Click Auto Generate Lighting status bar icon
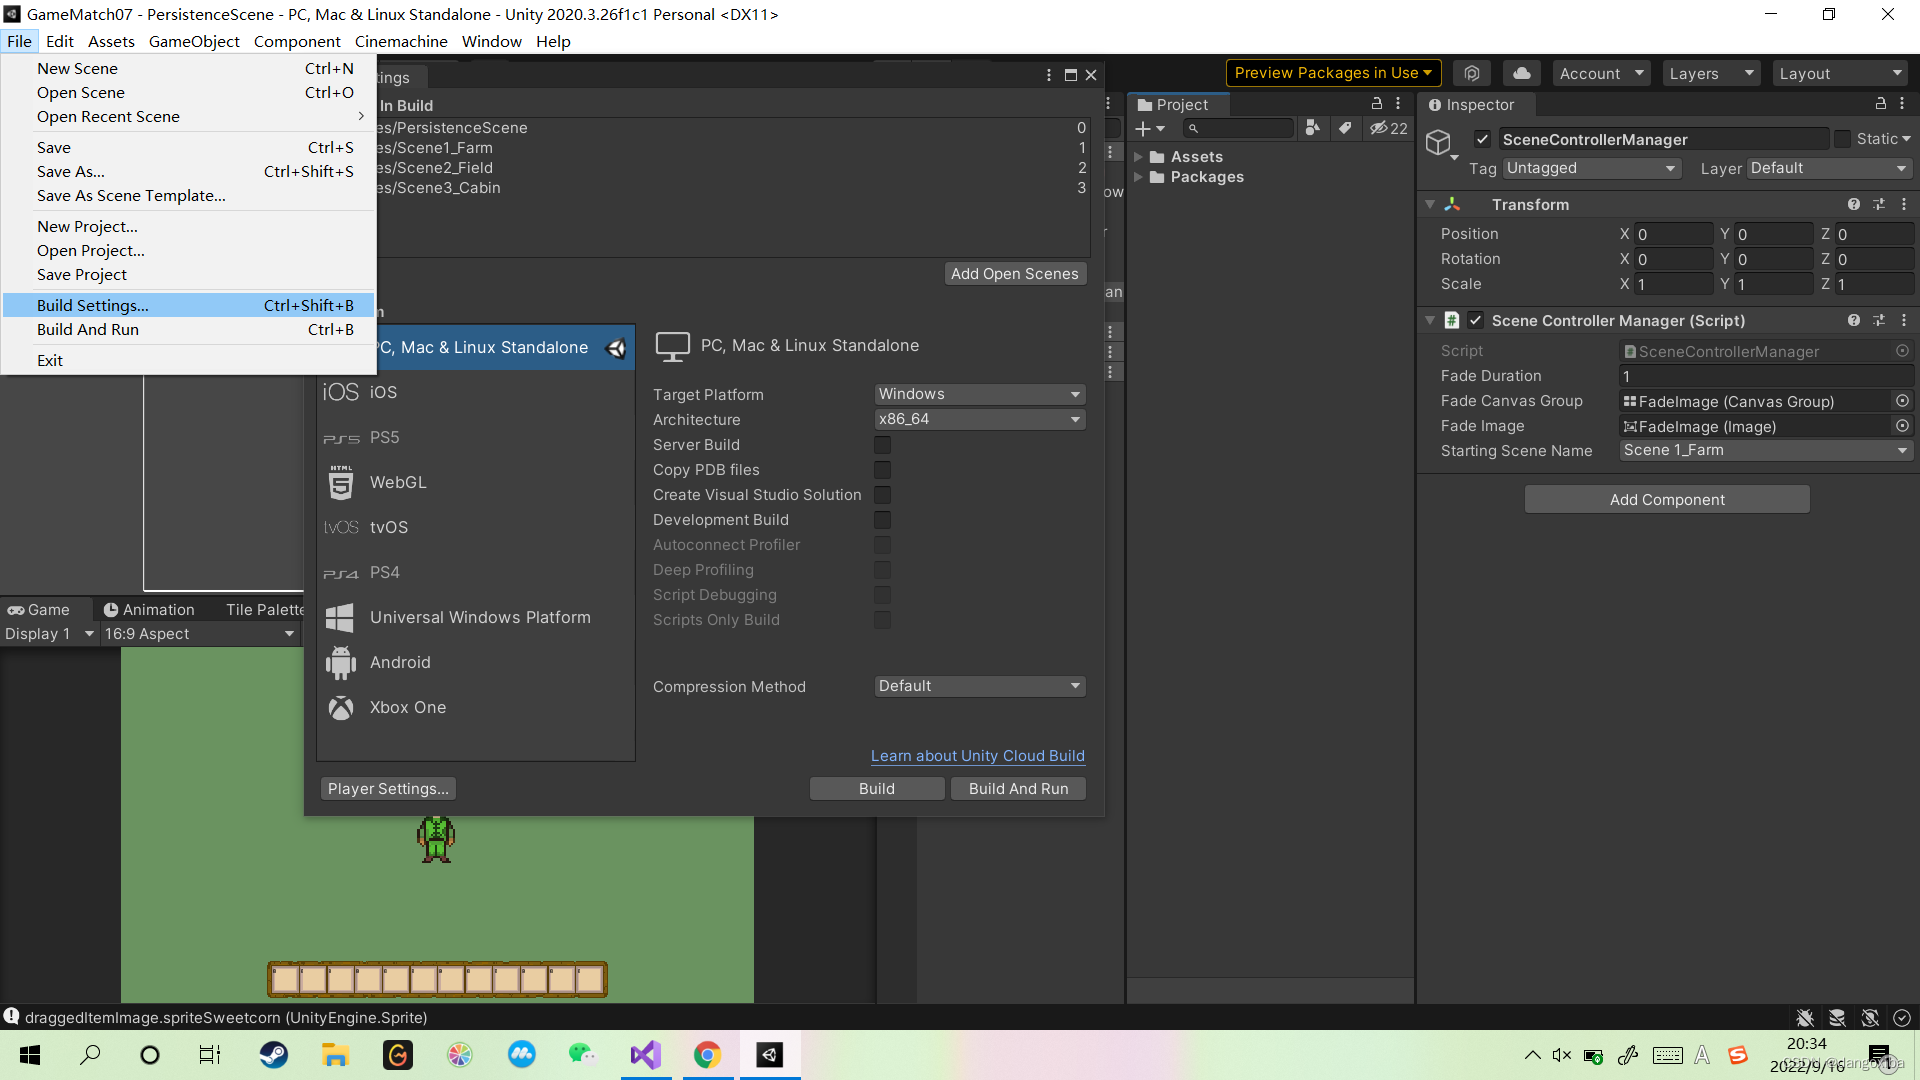The width and height of the screenshot is (1920, 1080). [1869, 1018]
